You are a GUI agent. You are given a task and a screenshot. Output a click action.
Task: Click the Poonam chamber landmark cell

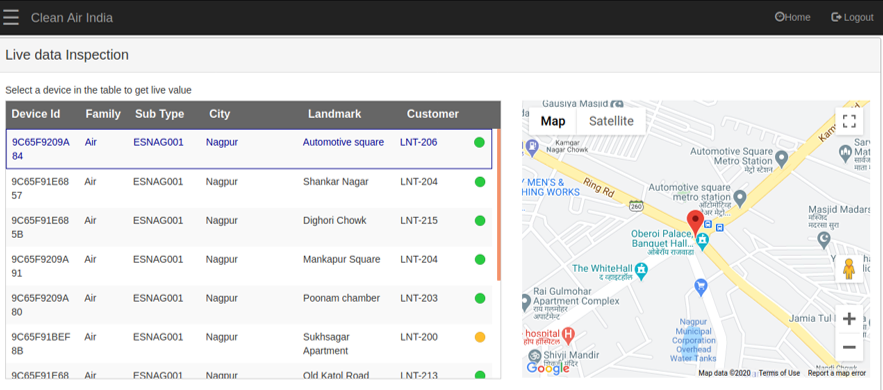(x=341, y=298)
